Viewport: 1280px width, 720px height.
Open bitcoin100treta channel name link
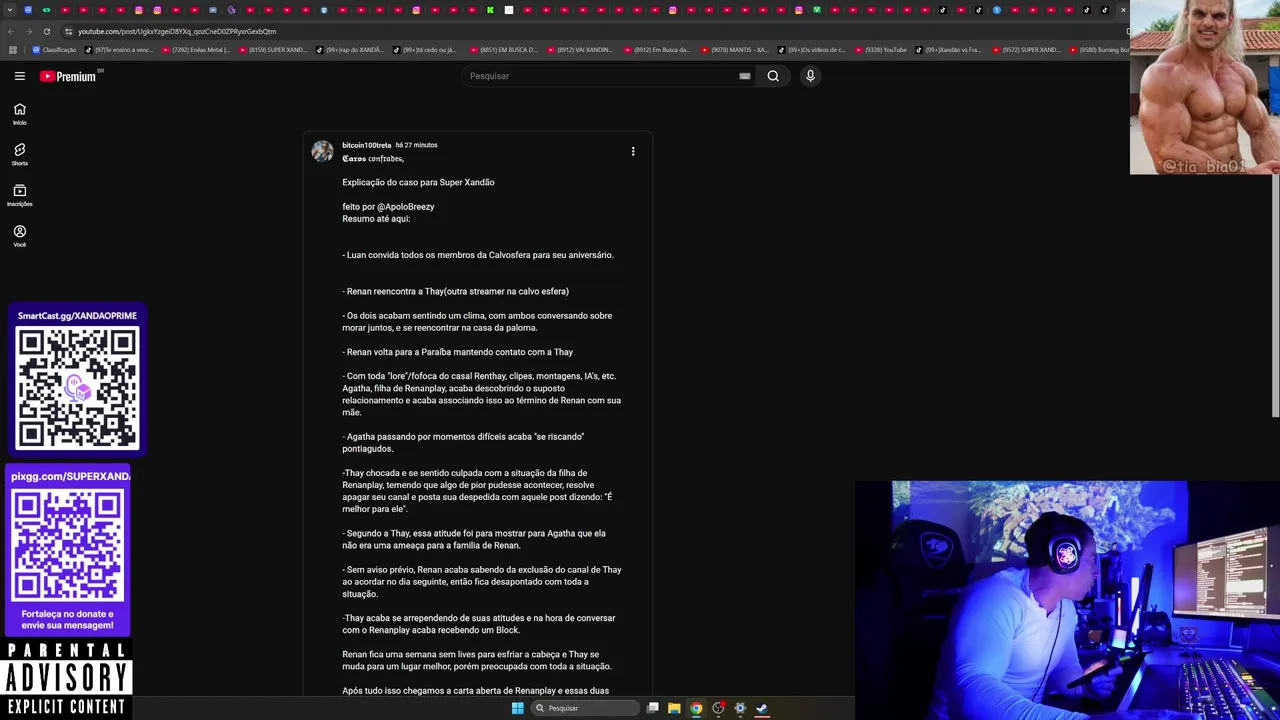pyautogui.click(x=366, y=145)
